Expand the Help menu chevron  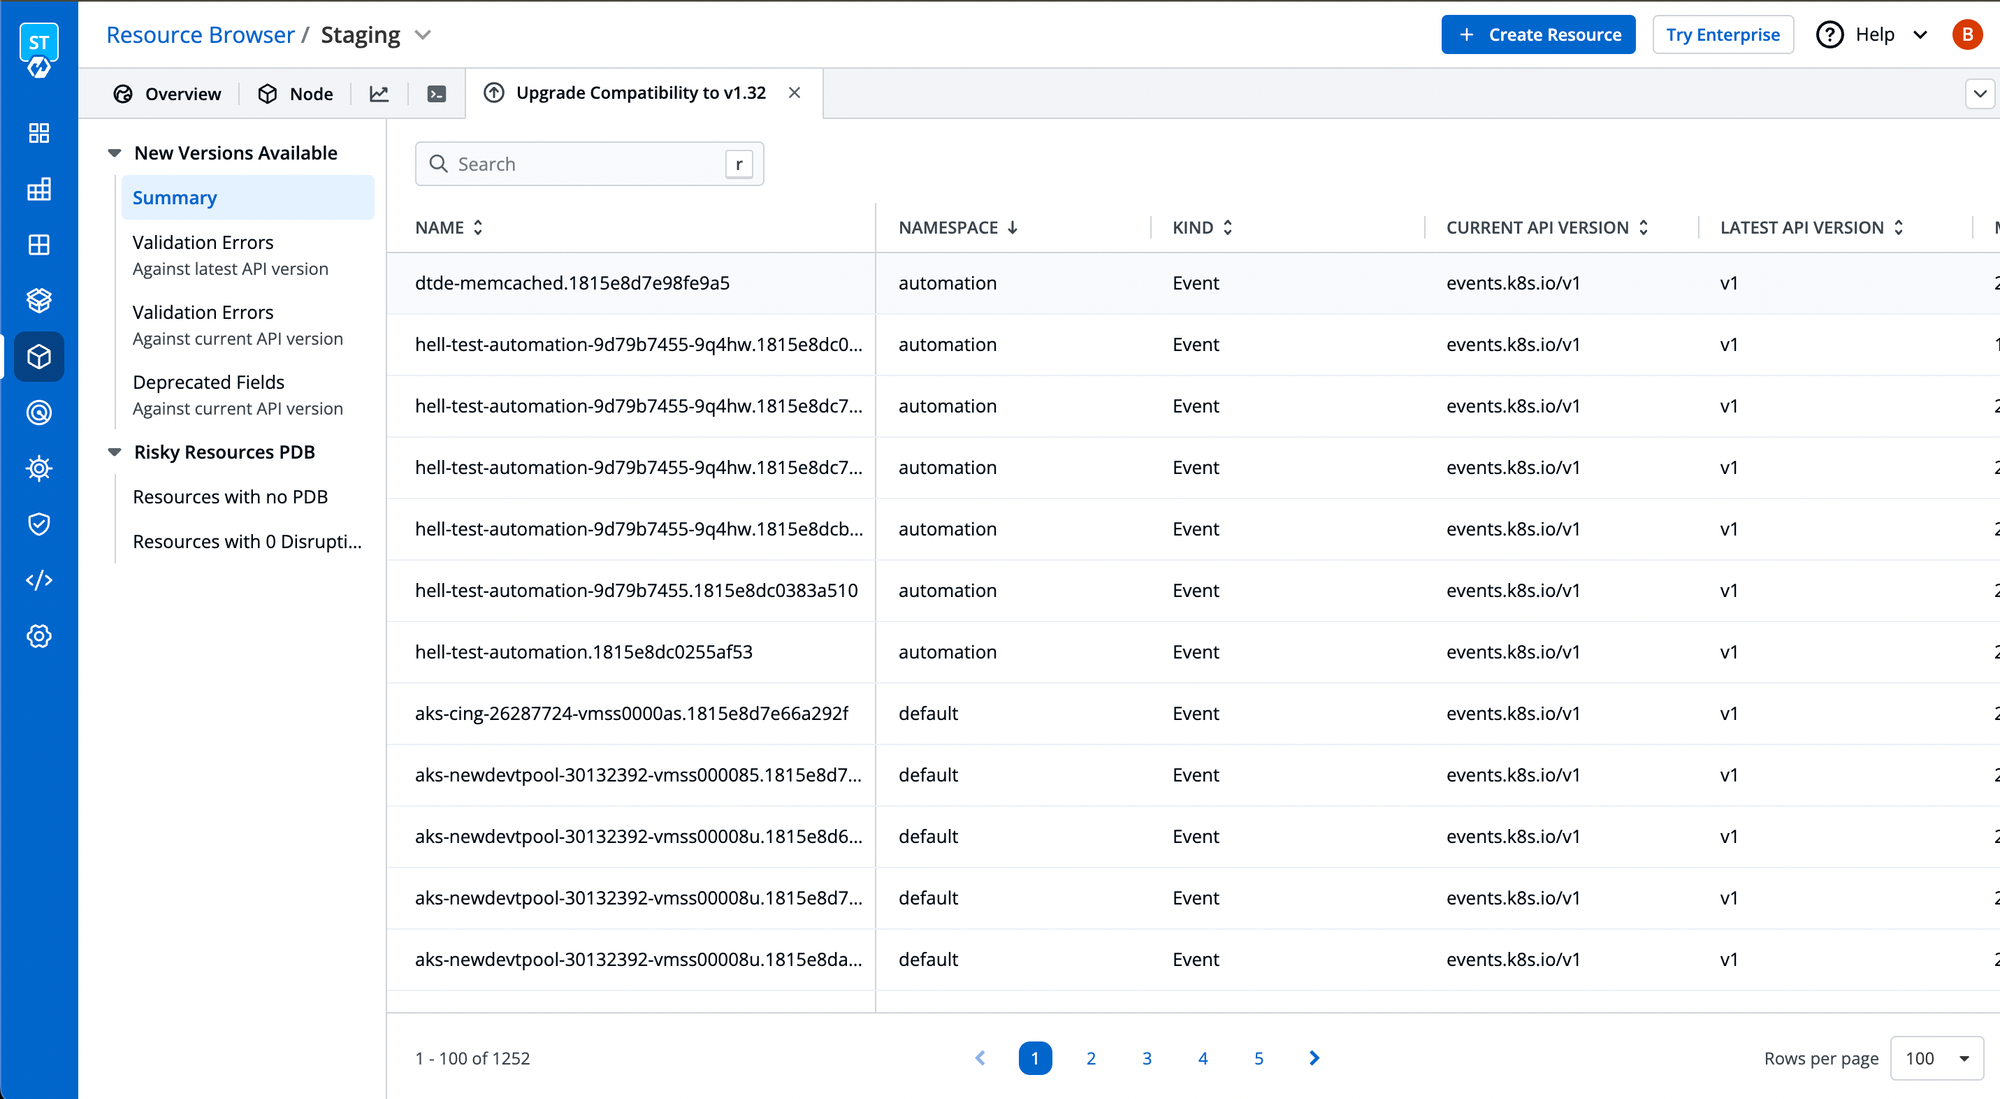tap(1920, 35)
